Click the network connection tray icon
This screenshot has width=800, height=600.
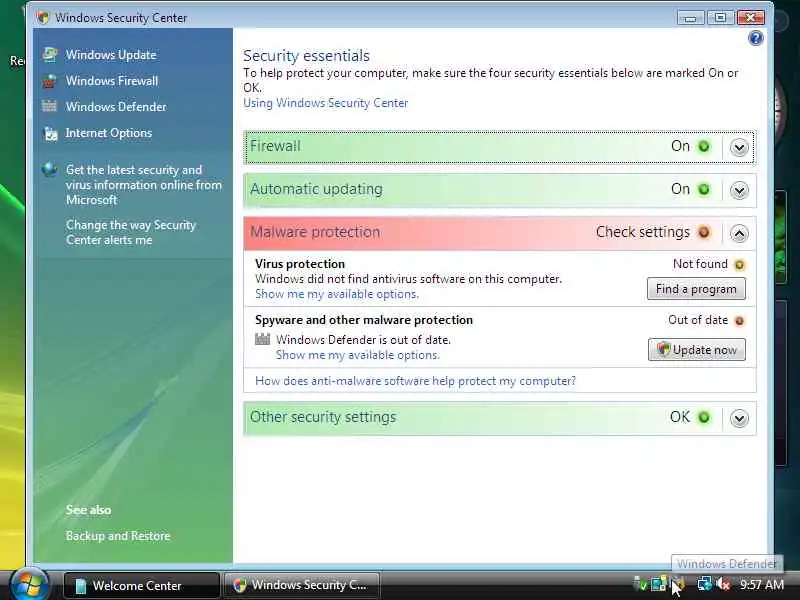tap(705, 584)
